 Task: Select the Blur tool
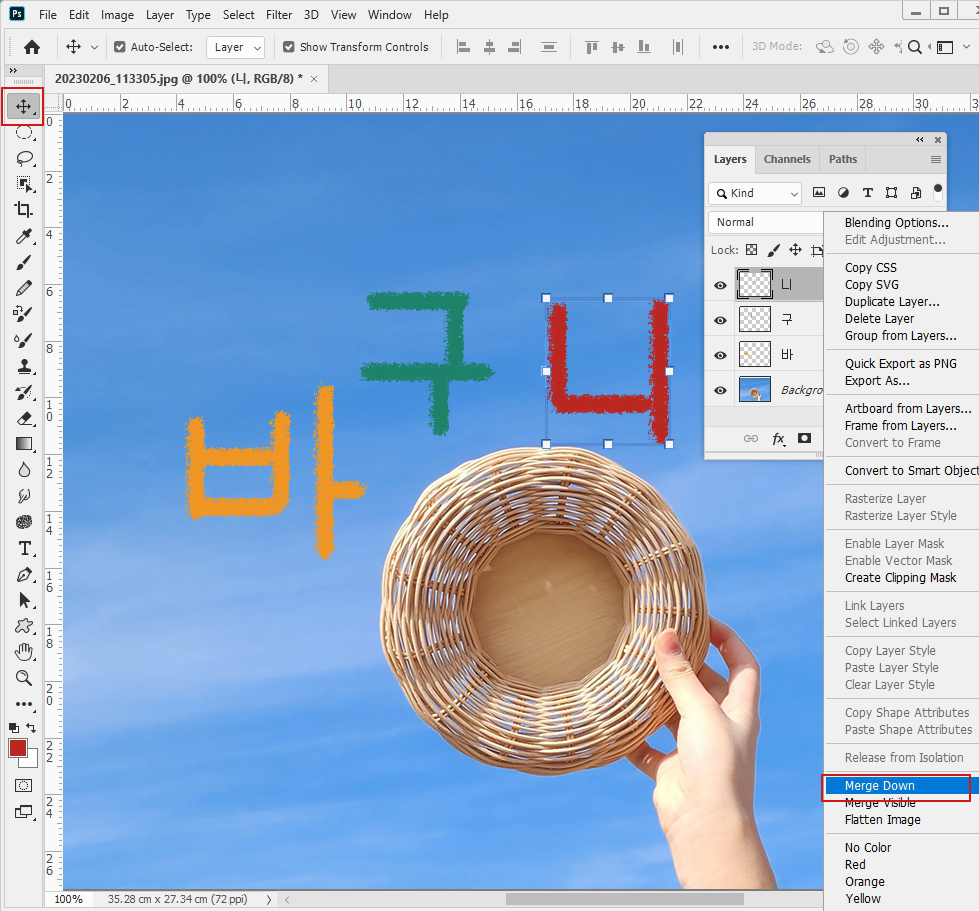pos(24,470)
